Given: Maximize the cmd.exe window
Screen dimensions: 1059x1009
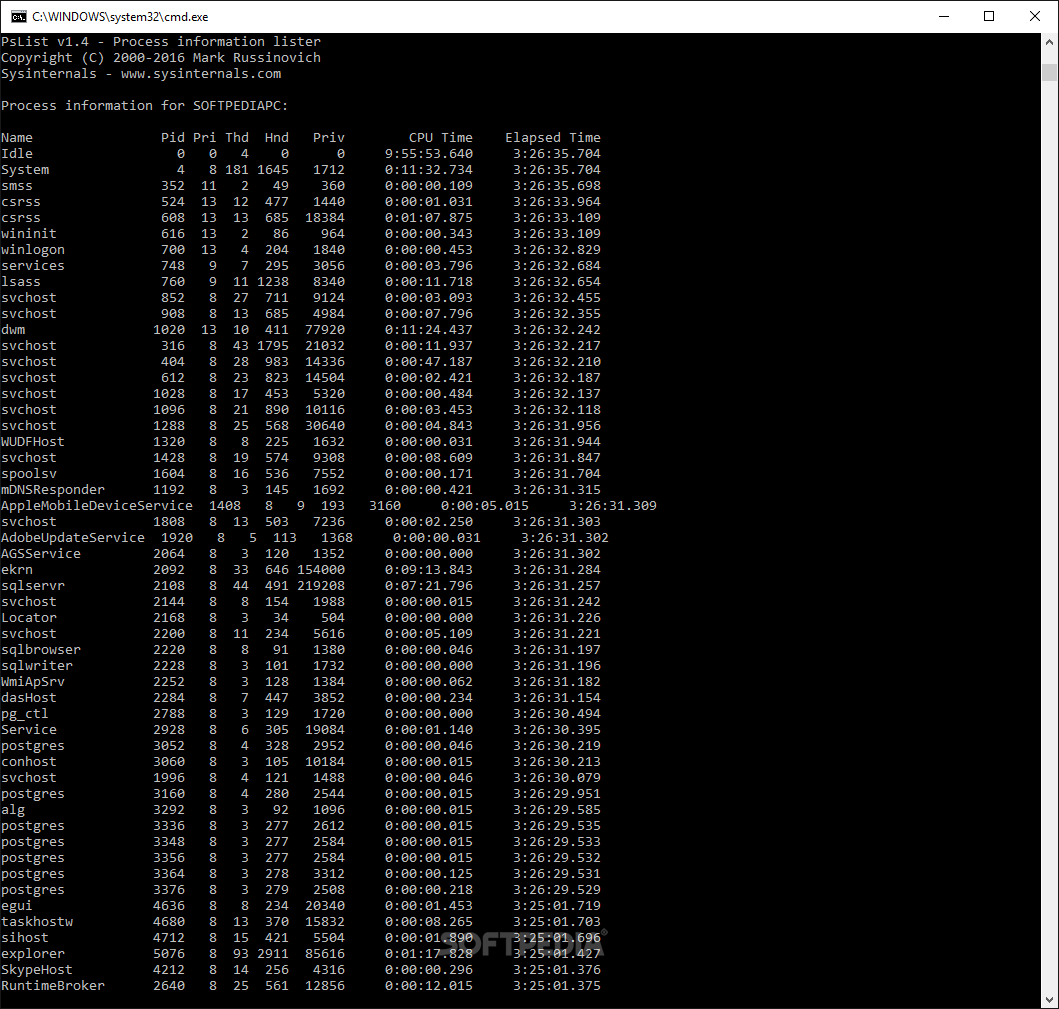Looking at the screenshot, I should pyautogui.click(x=989, y=16).
